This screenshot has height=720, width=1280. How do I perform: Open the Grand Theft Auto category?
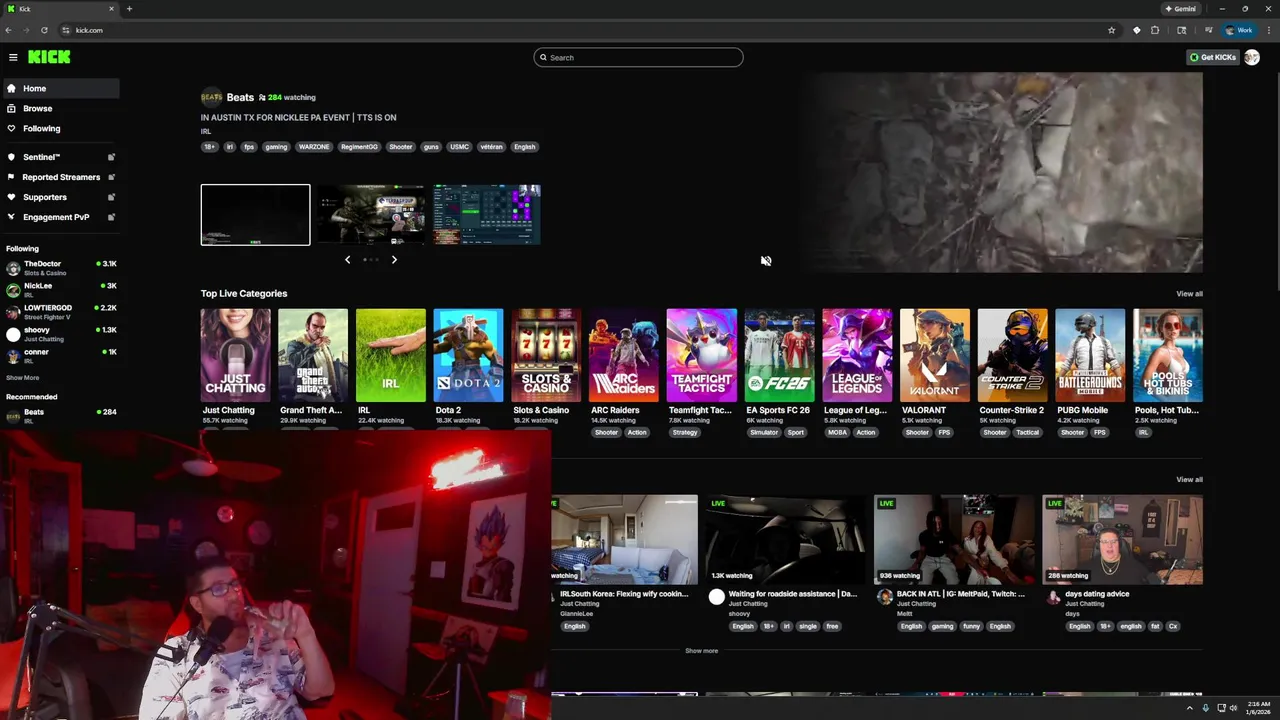(313, 355)
